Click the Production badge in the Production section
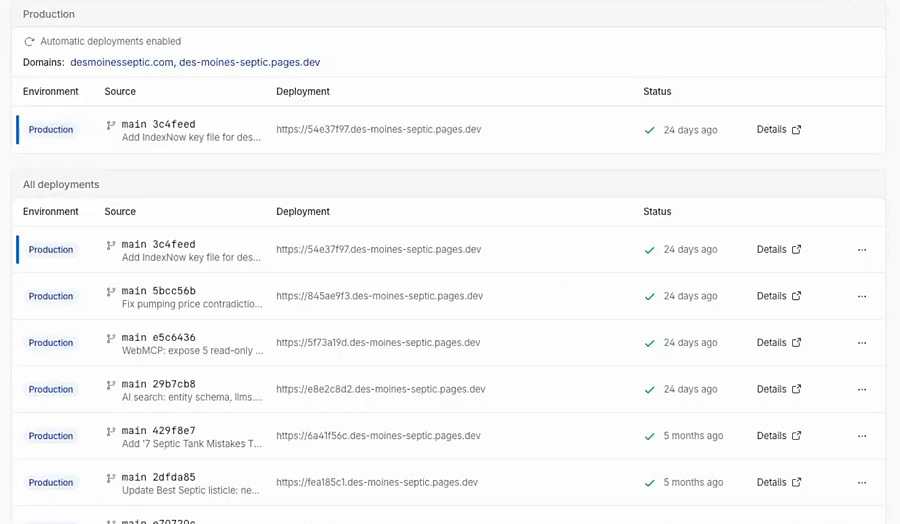Screen dimensions: 900x524 [51, 130]
